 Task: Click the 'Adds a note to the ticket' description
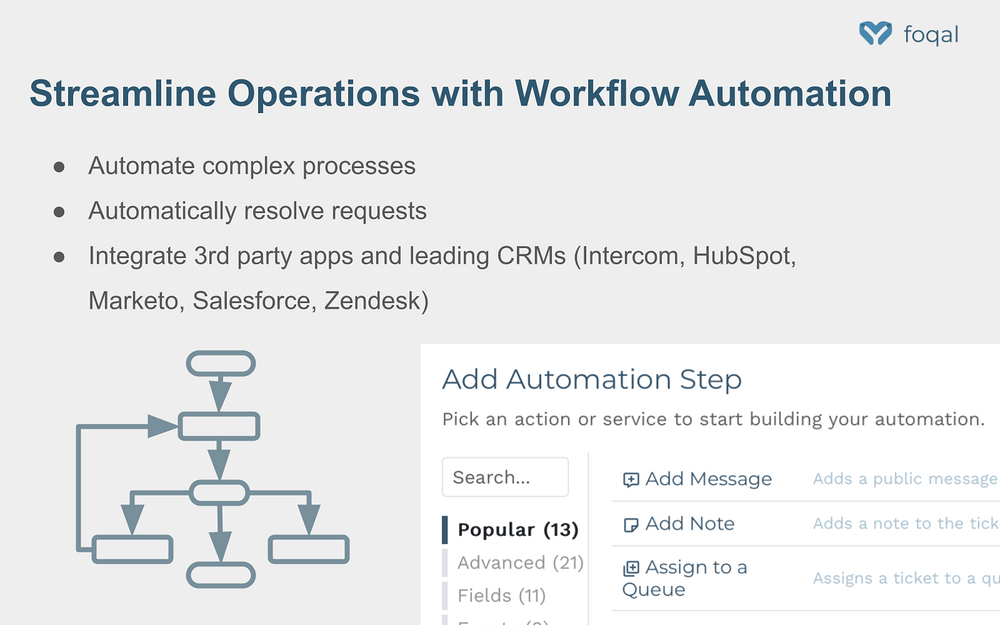pos(906,524)
